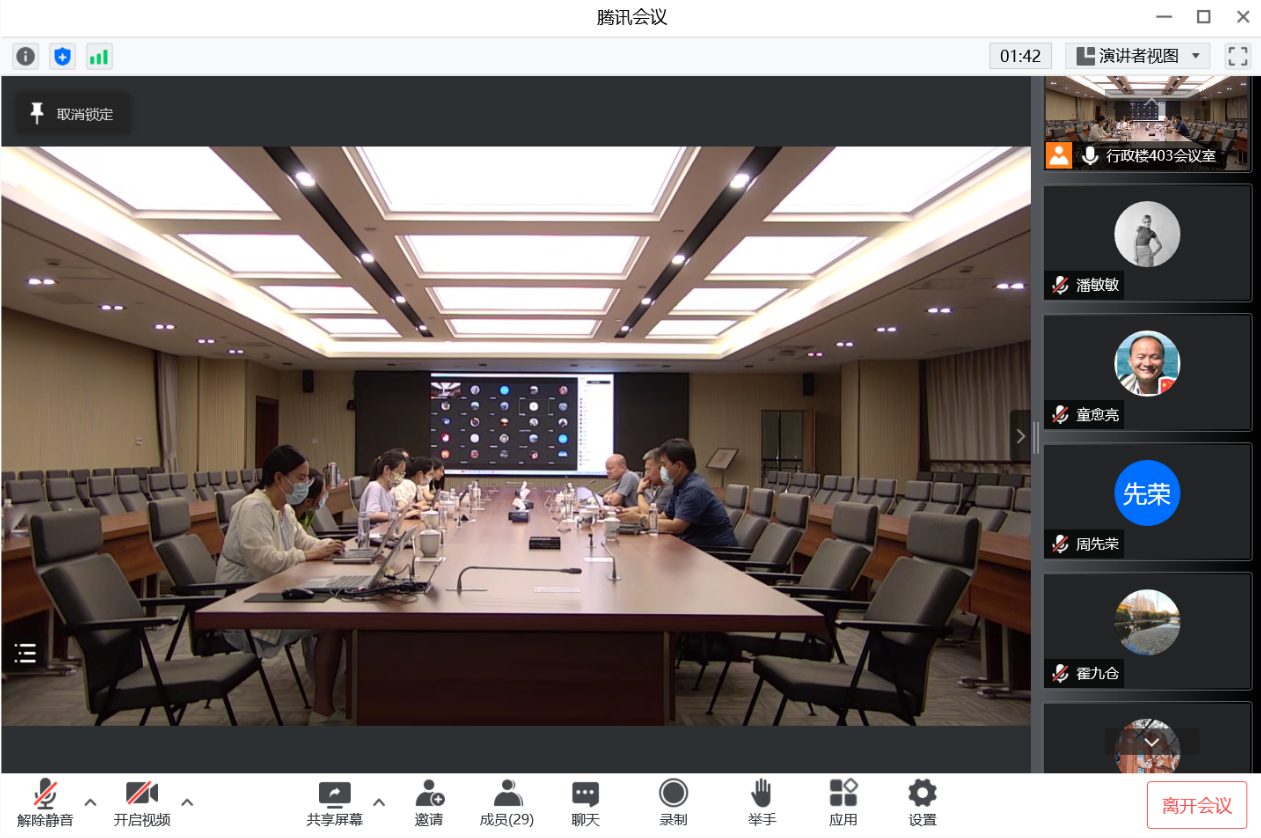Open the 演讲者视图 layout dropdown
This screenshot has height=838, width=1261.
[x=1138, y=56]
